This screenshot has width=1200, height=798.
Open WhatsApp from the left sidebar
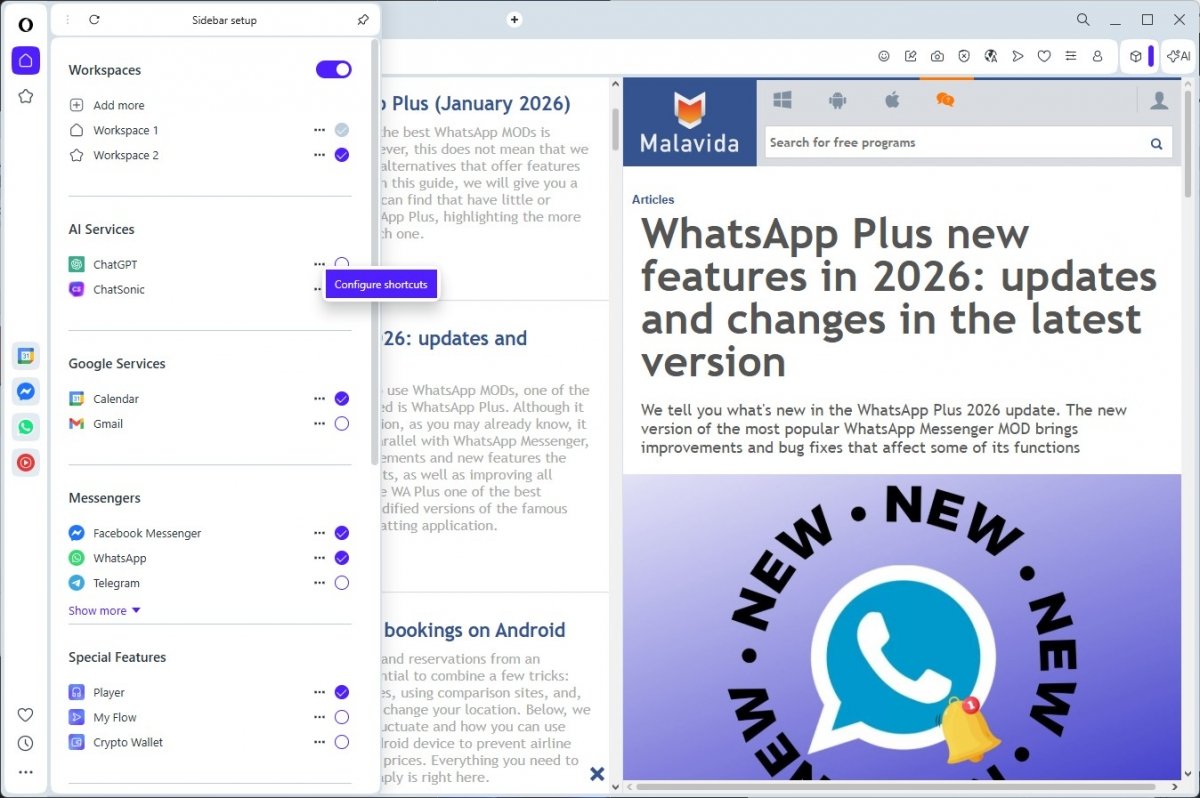(x=26, y=427)
